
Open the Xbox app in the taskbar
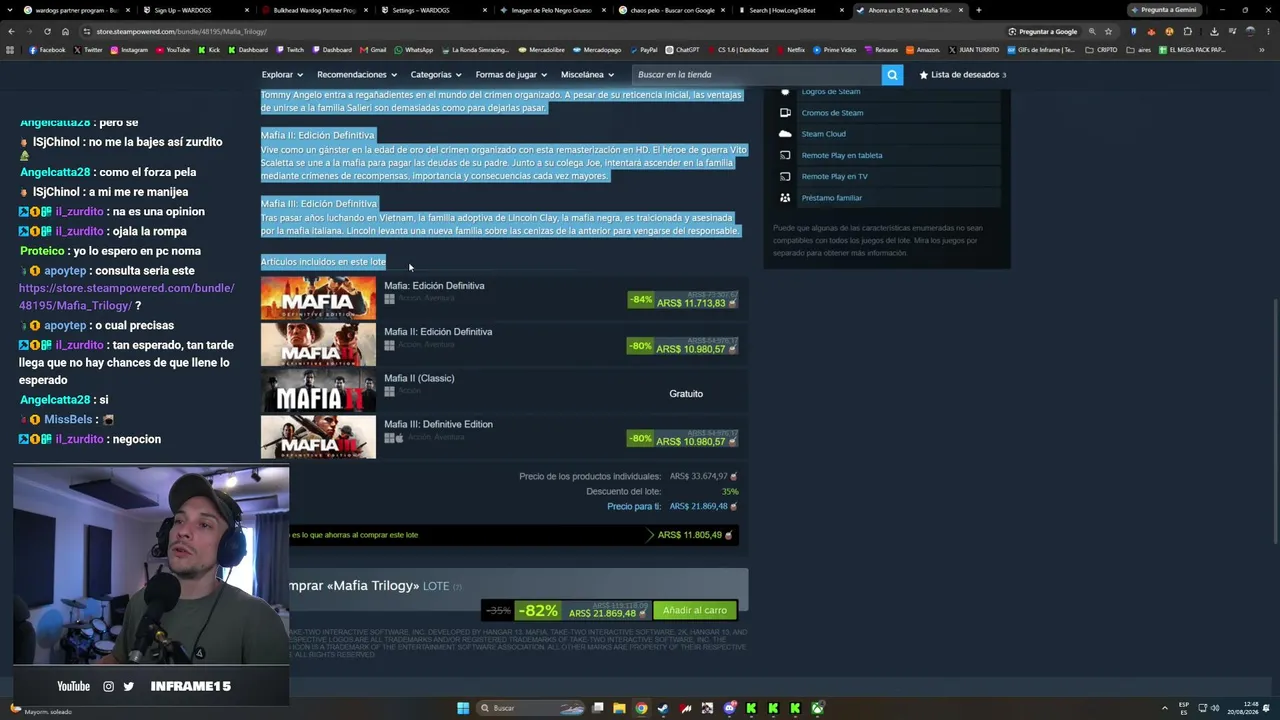817,708
